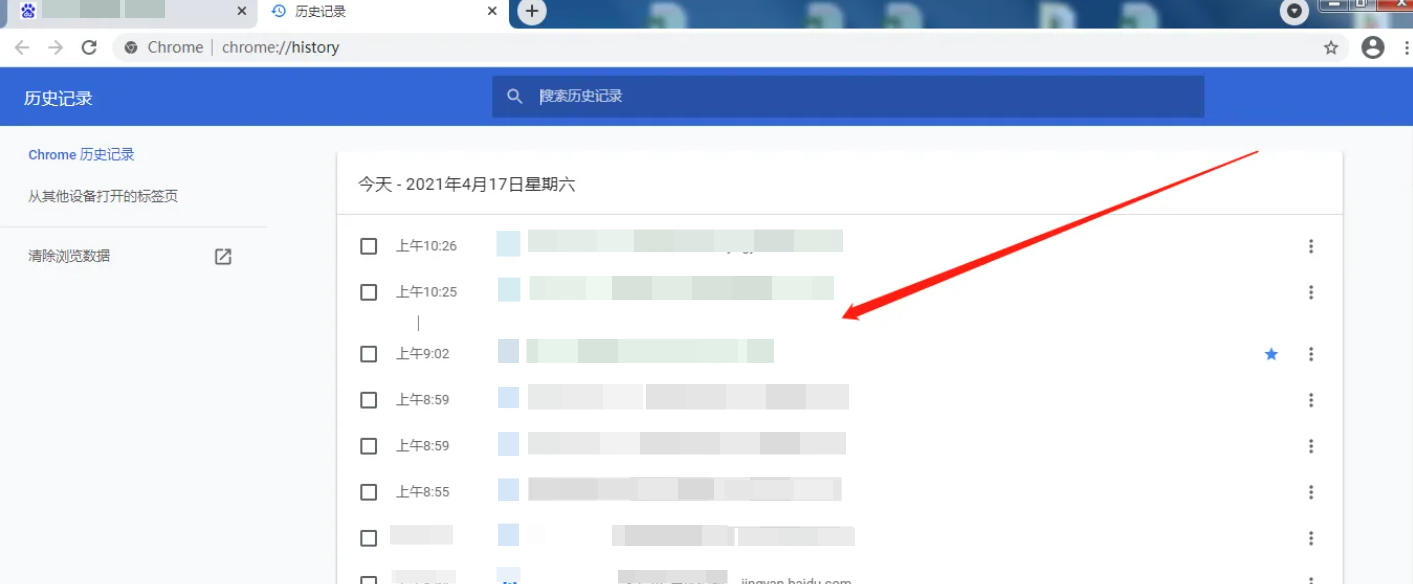Click the external link icon beside 清除浏览数据
This screenshot has height=584, width=1413.
click(222, 256)
